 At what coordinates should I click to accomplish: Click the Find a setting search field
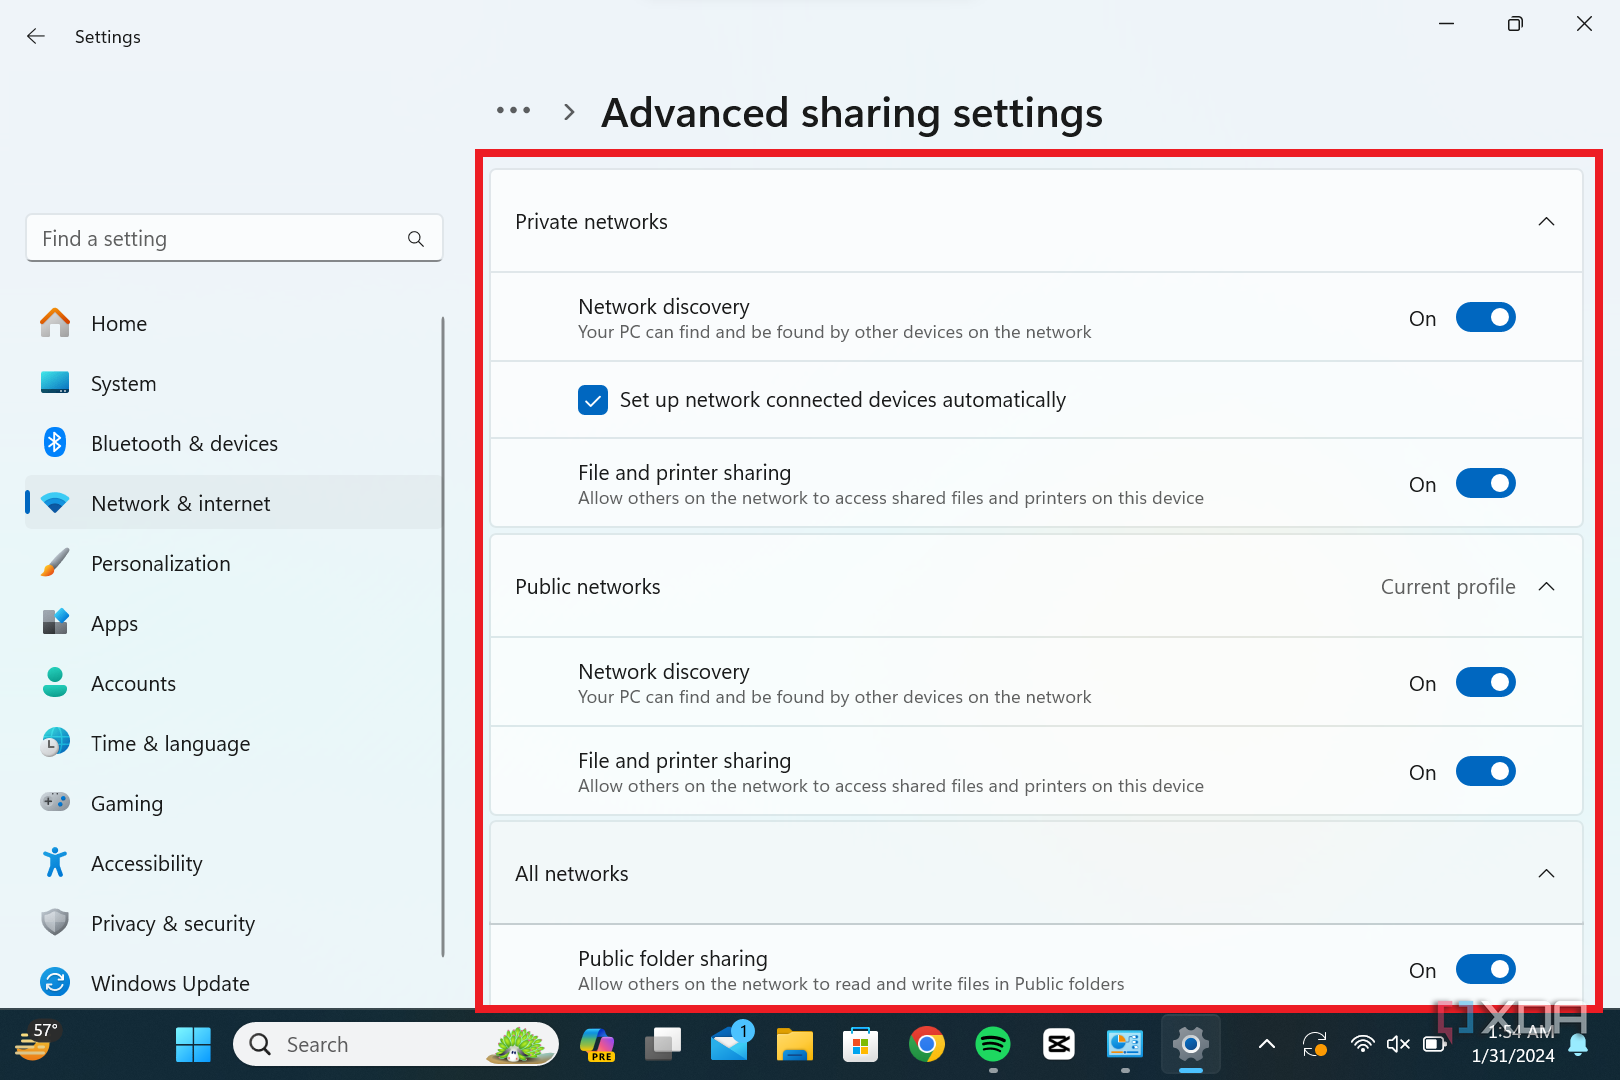220,239
